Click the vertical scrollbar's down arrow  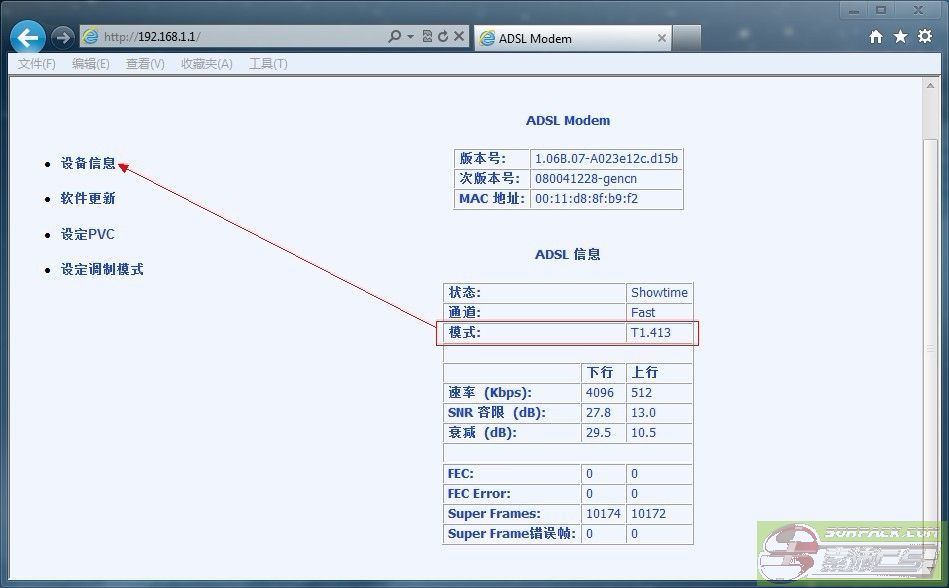931,566
